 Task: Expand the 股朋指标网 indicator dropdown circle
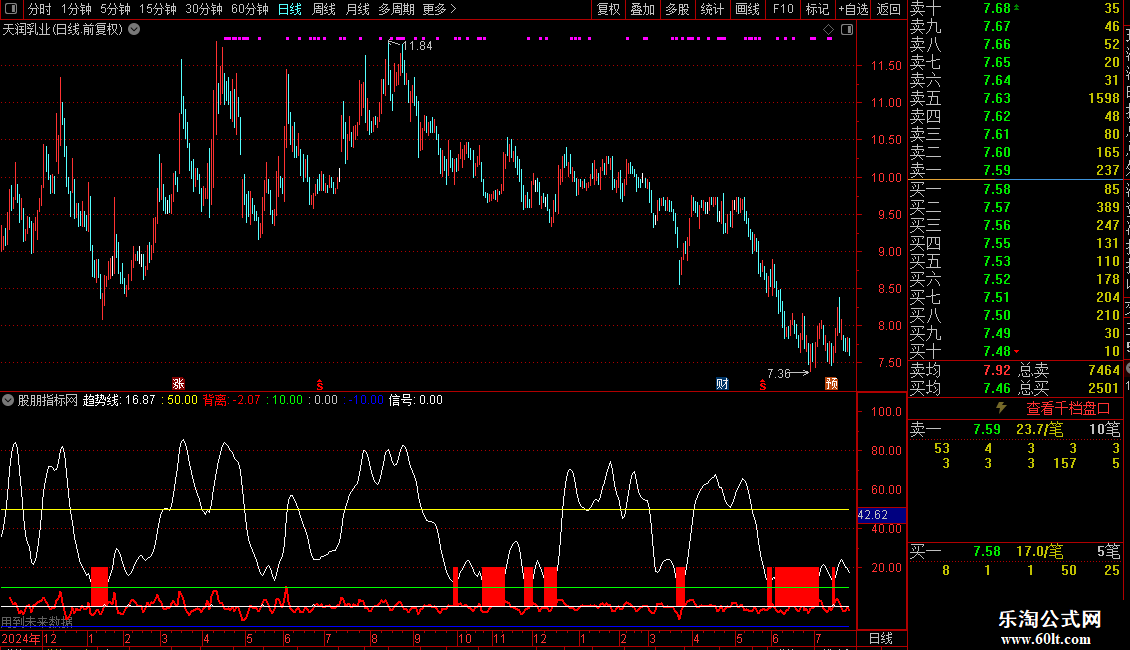coord(8,400)
